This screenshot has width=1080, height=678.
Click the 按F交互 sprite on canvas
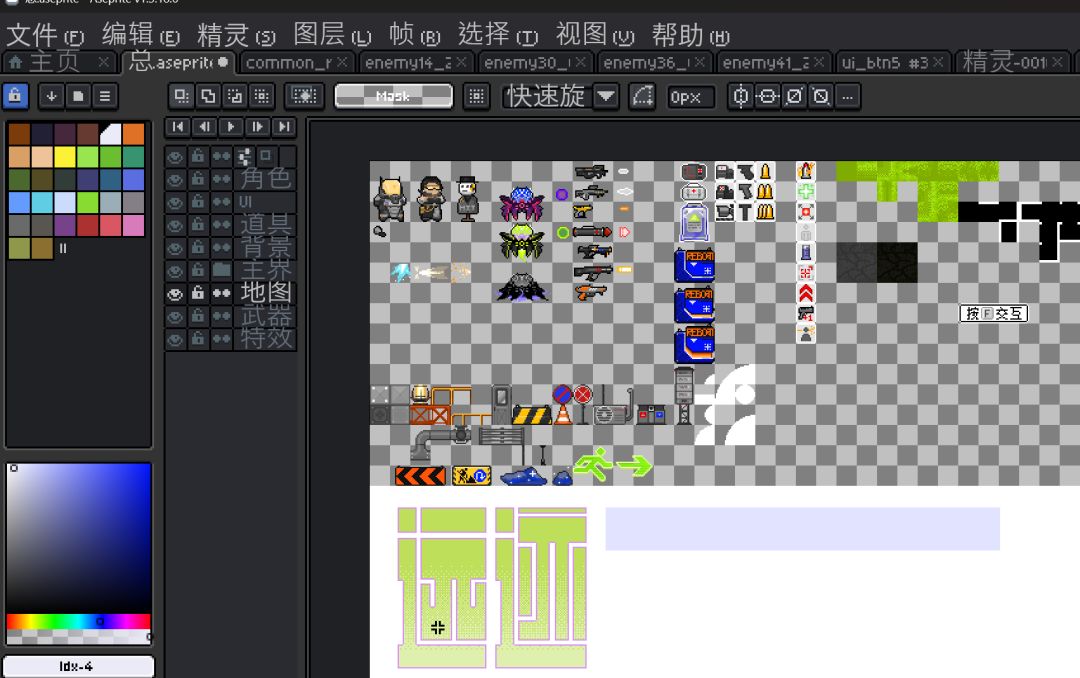[x=993, y=314]
